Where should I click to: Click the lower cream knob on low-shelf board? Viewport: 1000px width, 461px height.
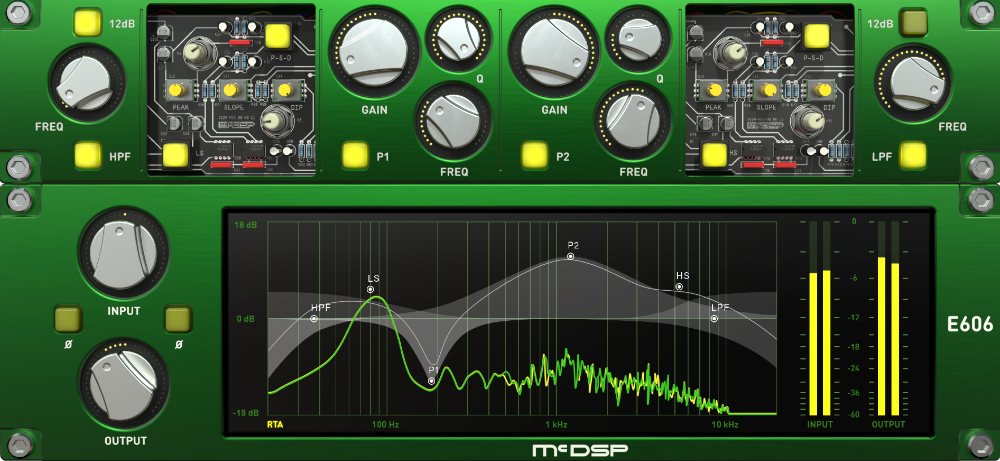(x=276, y=121)
